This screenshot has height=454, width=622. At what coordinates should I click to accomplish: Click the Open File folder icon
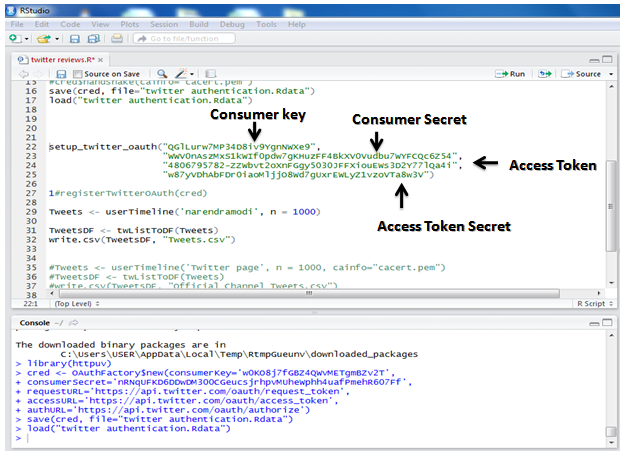43,39
